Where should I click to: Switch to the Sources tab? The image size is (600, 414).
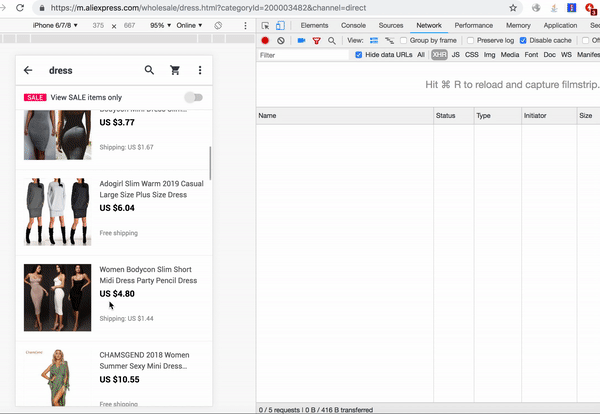click(x=391, y=26)
